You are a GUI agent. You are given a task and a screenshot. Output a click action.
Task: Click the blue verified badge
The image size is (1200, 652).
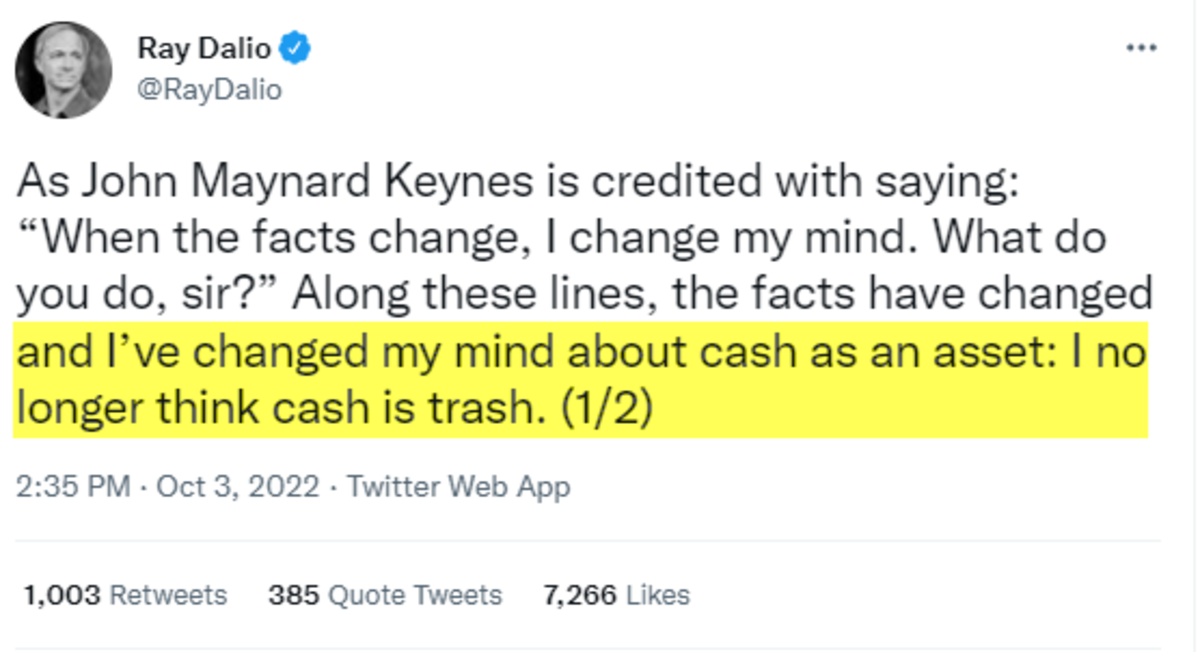295,47
